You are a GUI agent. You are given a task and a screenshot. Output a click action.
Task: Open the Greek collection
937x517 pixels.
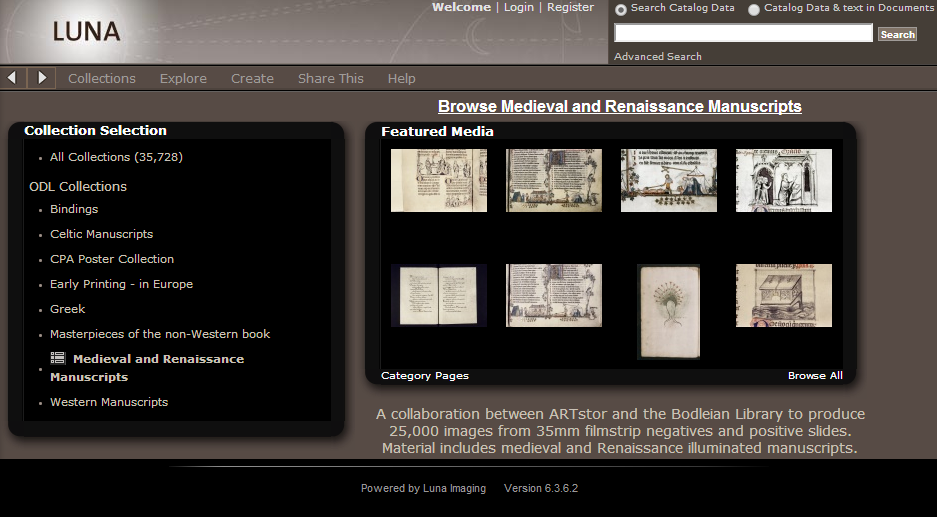coord(68,309)
